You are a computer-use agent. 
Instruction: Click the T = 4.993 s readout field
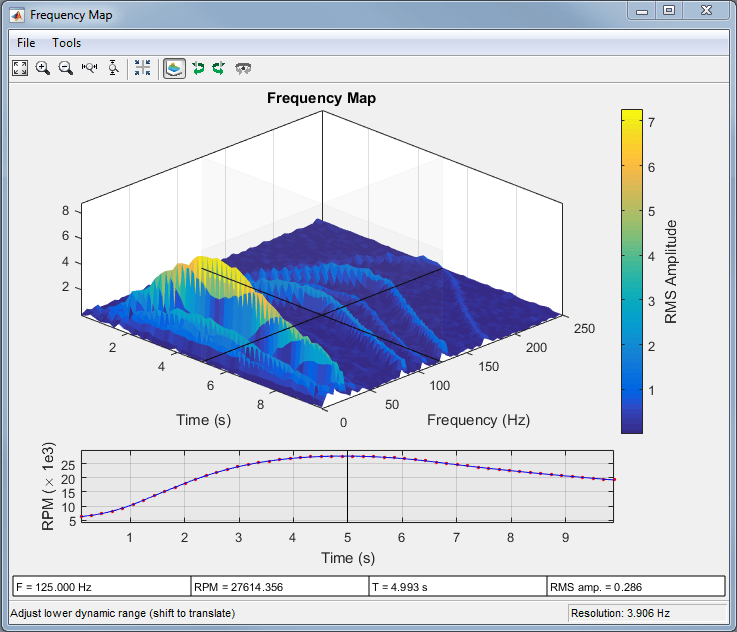click(x=457, y=586)
